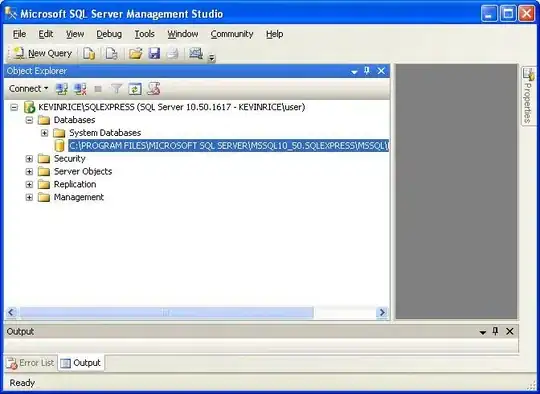Open the View menu

click(x=75, y=34)
